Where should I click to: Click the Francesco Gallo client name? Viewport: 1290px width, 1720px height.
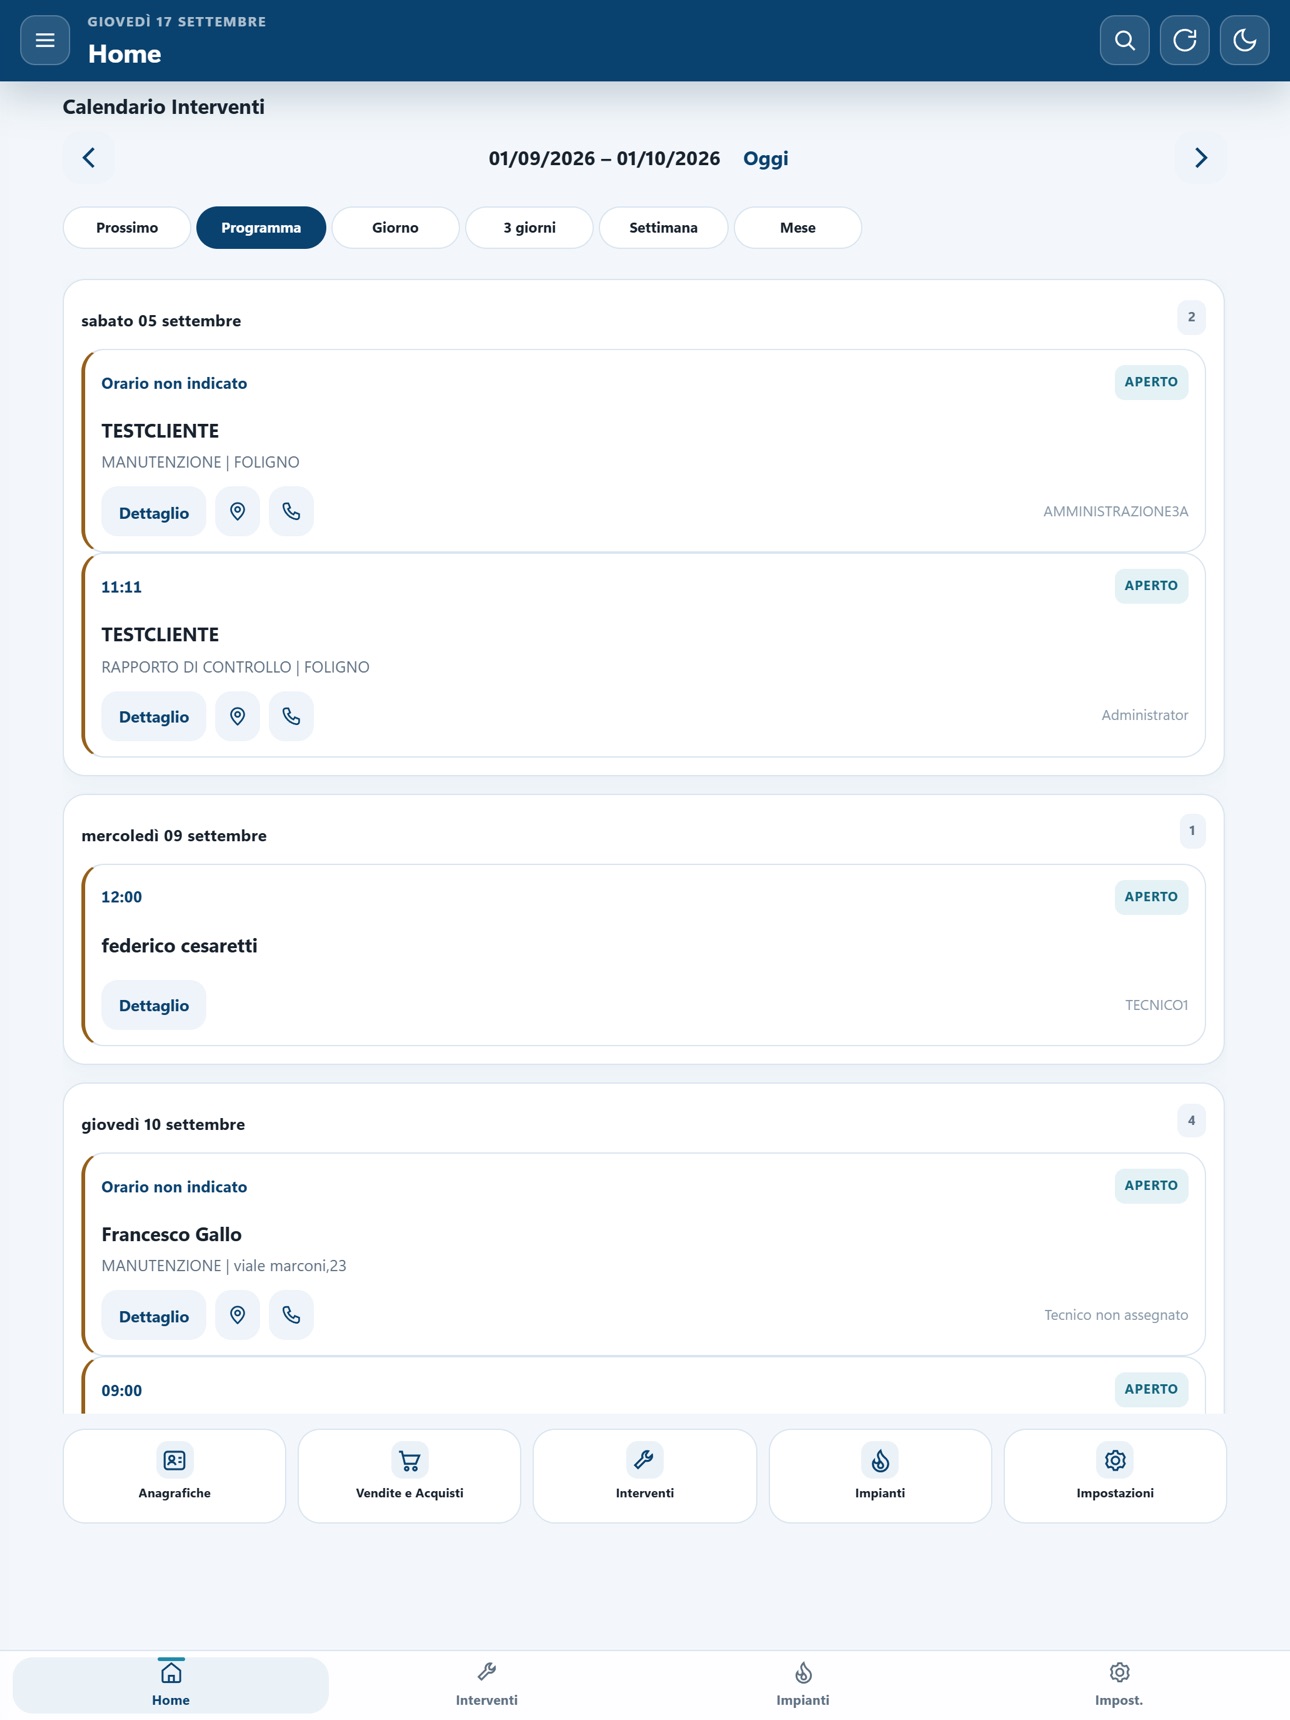(x=171, y=1234)
